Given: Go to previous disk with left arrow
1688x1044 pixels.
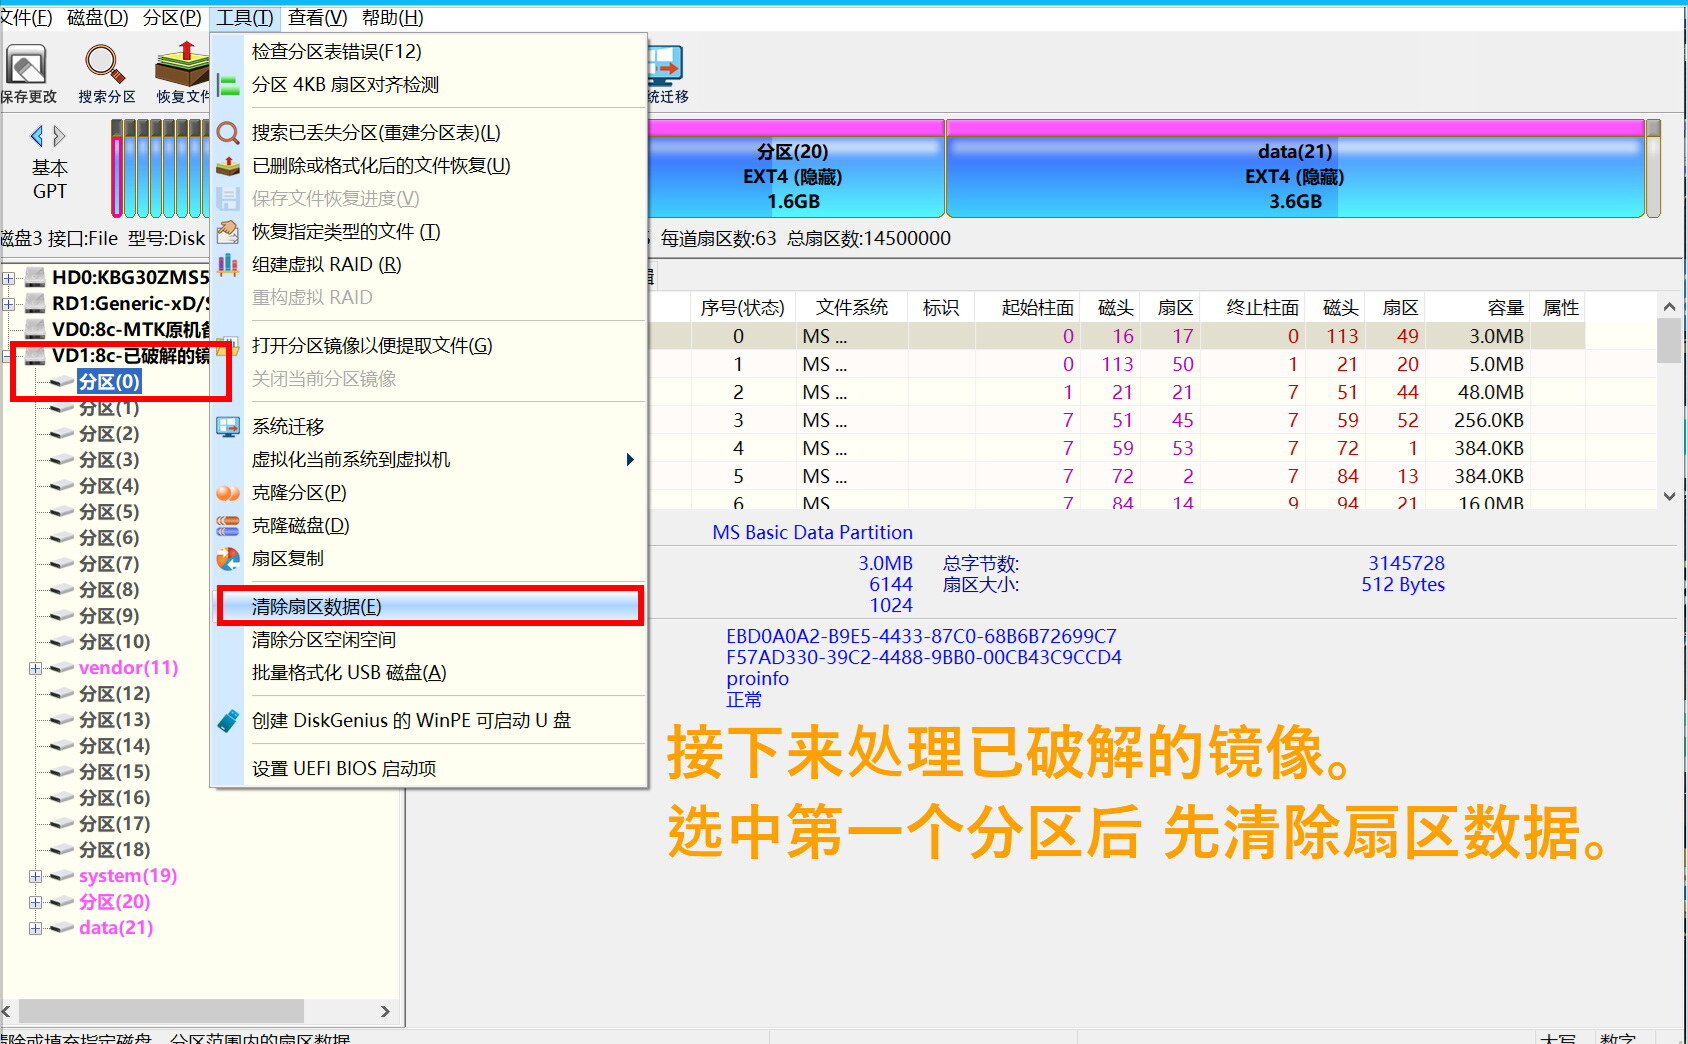Looking at the screenshot, I should click(37, 136).
